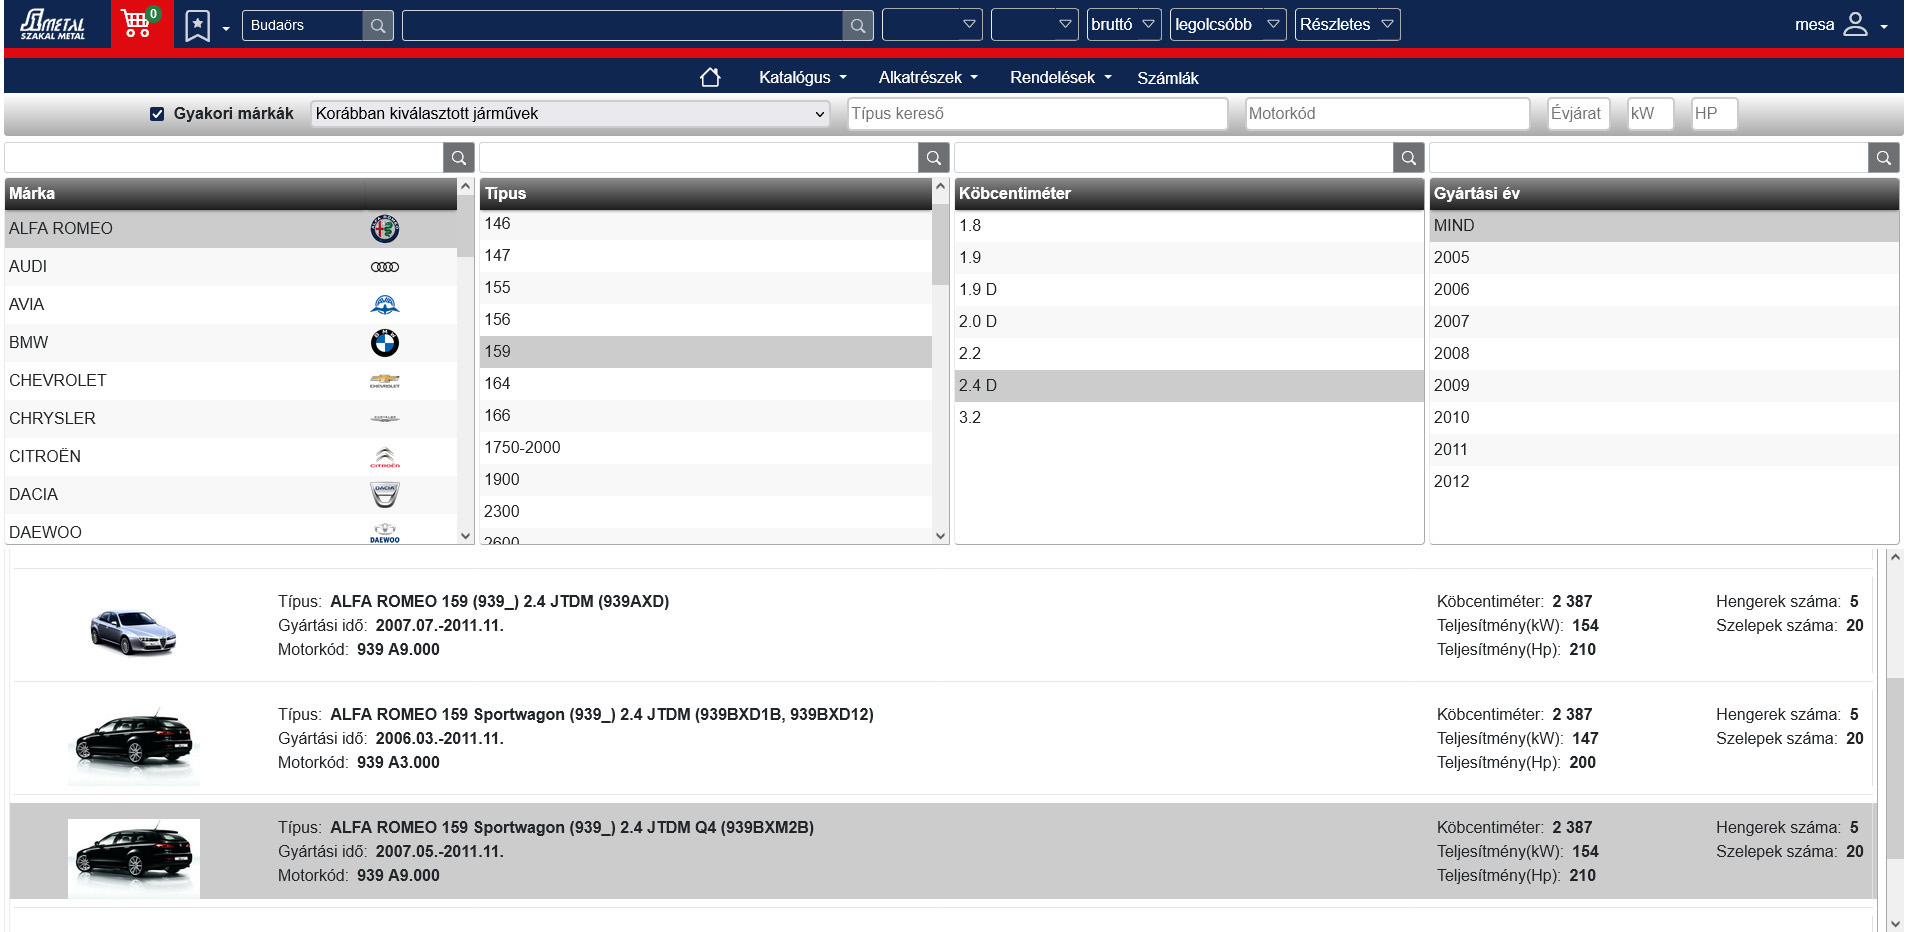
Task: Click the Audi rings logo
Action: coord(385,267)
